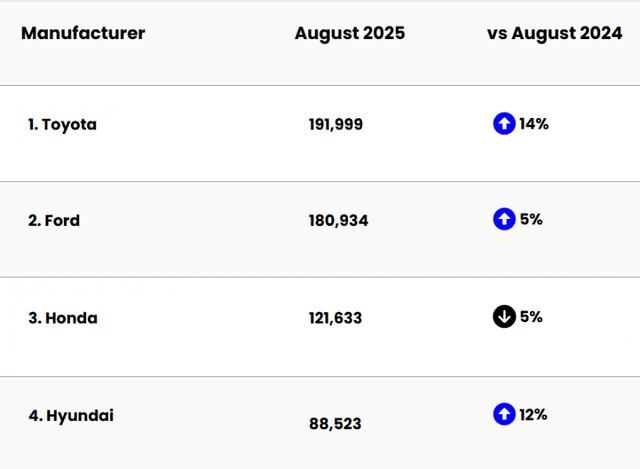Click the 14% change value for Toyota
The image size is (640, 469).
coord(534,124)
